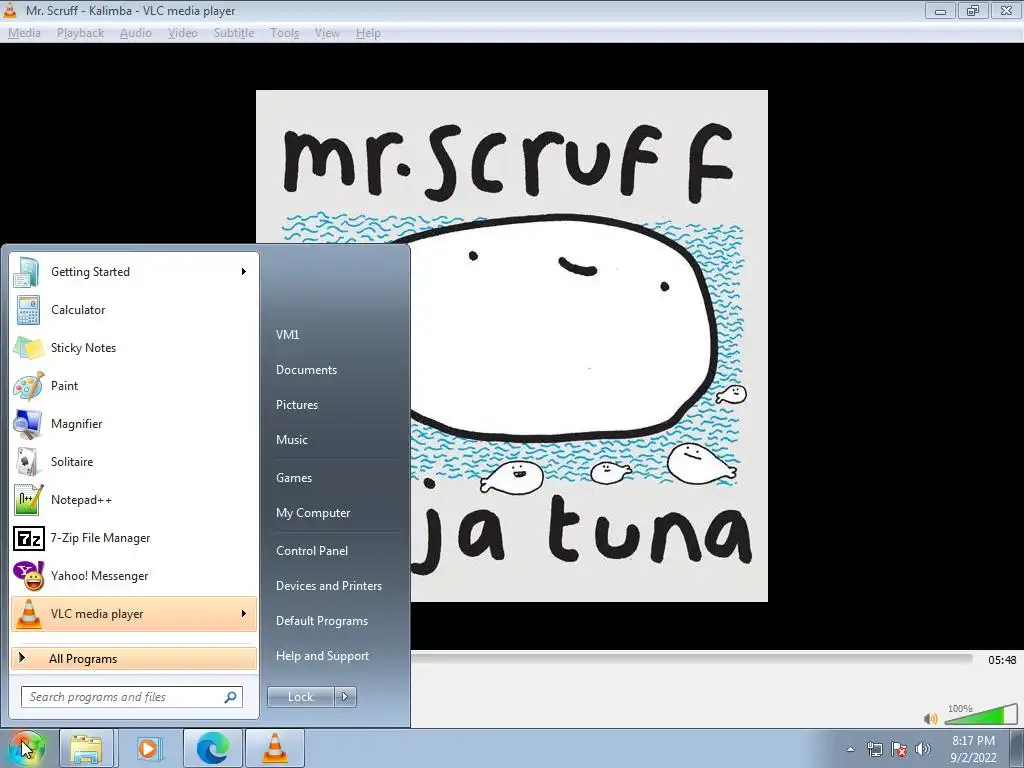Expand Getting Started submenu arrow
Image resolution: width=1024 pixels, height=768 pixels.
click(244, 272)
